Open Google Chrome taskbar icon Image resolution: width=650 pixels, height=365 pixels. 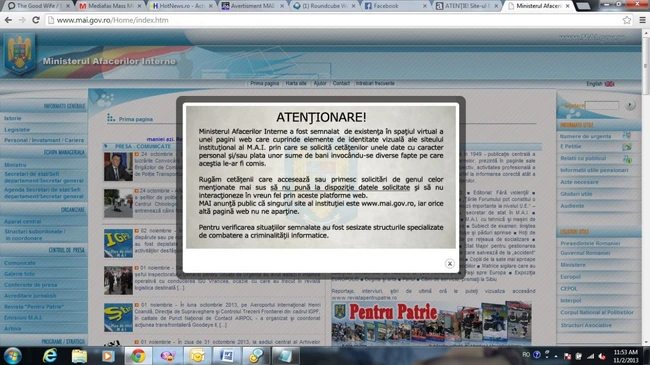pos(138,356)
